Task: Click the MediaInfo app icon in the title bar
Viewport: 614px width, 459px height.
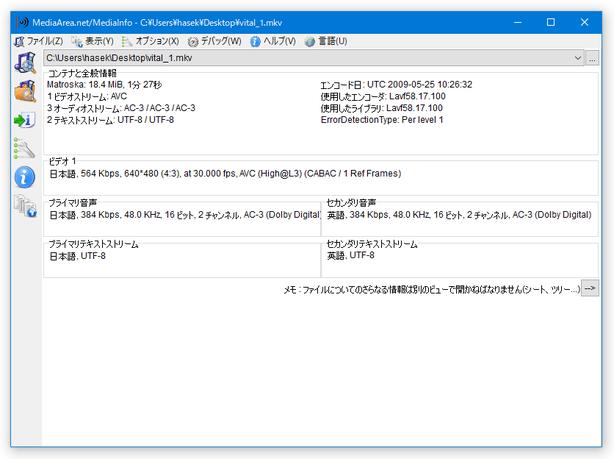Action: tap(23, 22)
